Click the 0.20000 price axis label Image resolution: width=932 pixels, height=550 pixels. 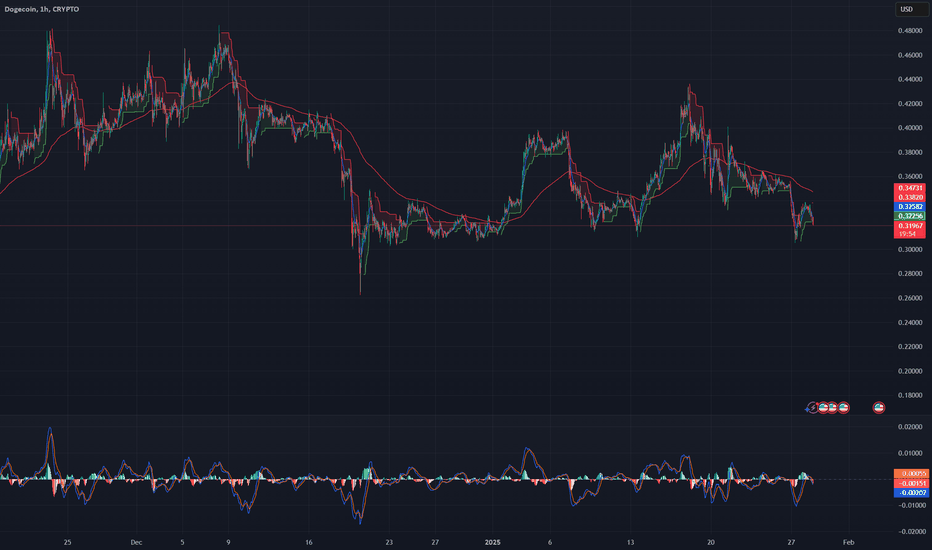tap(910, 372)
